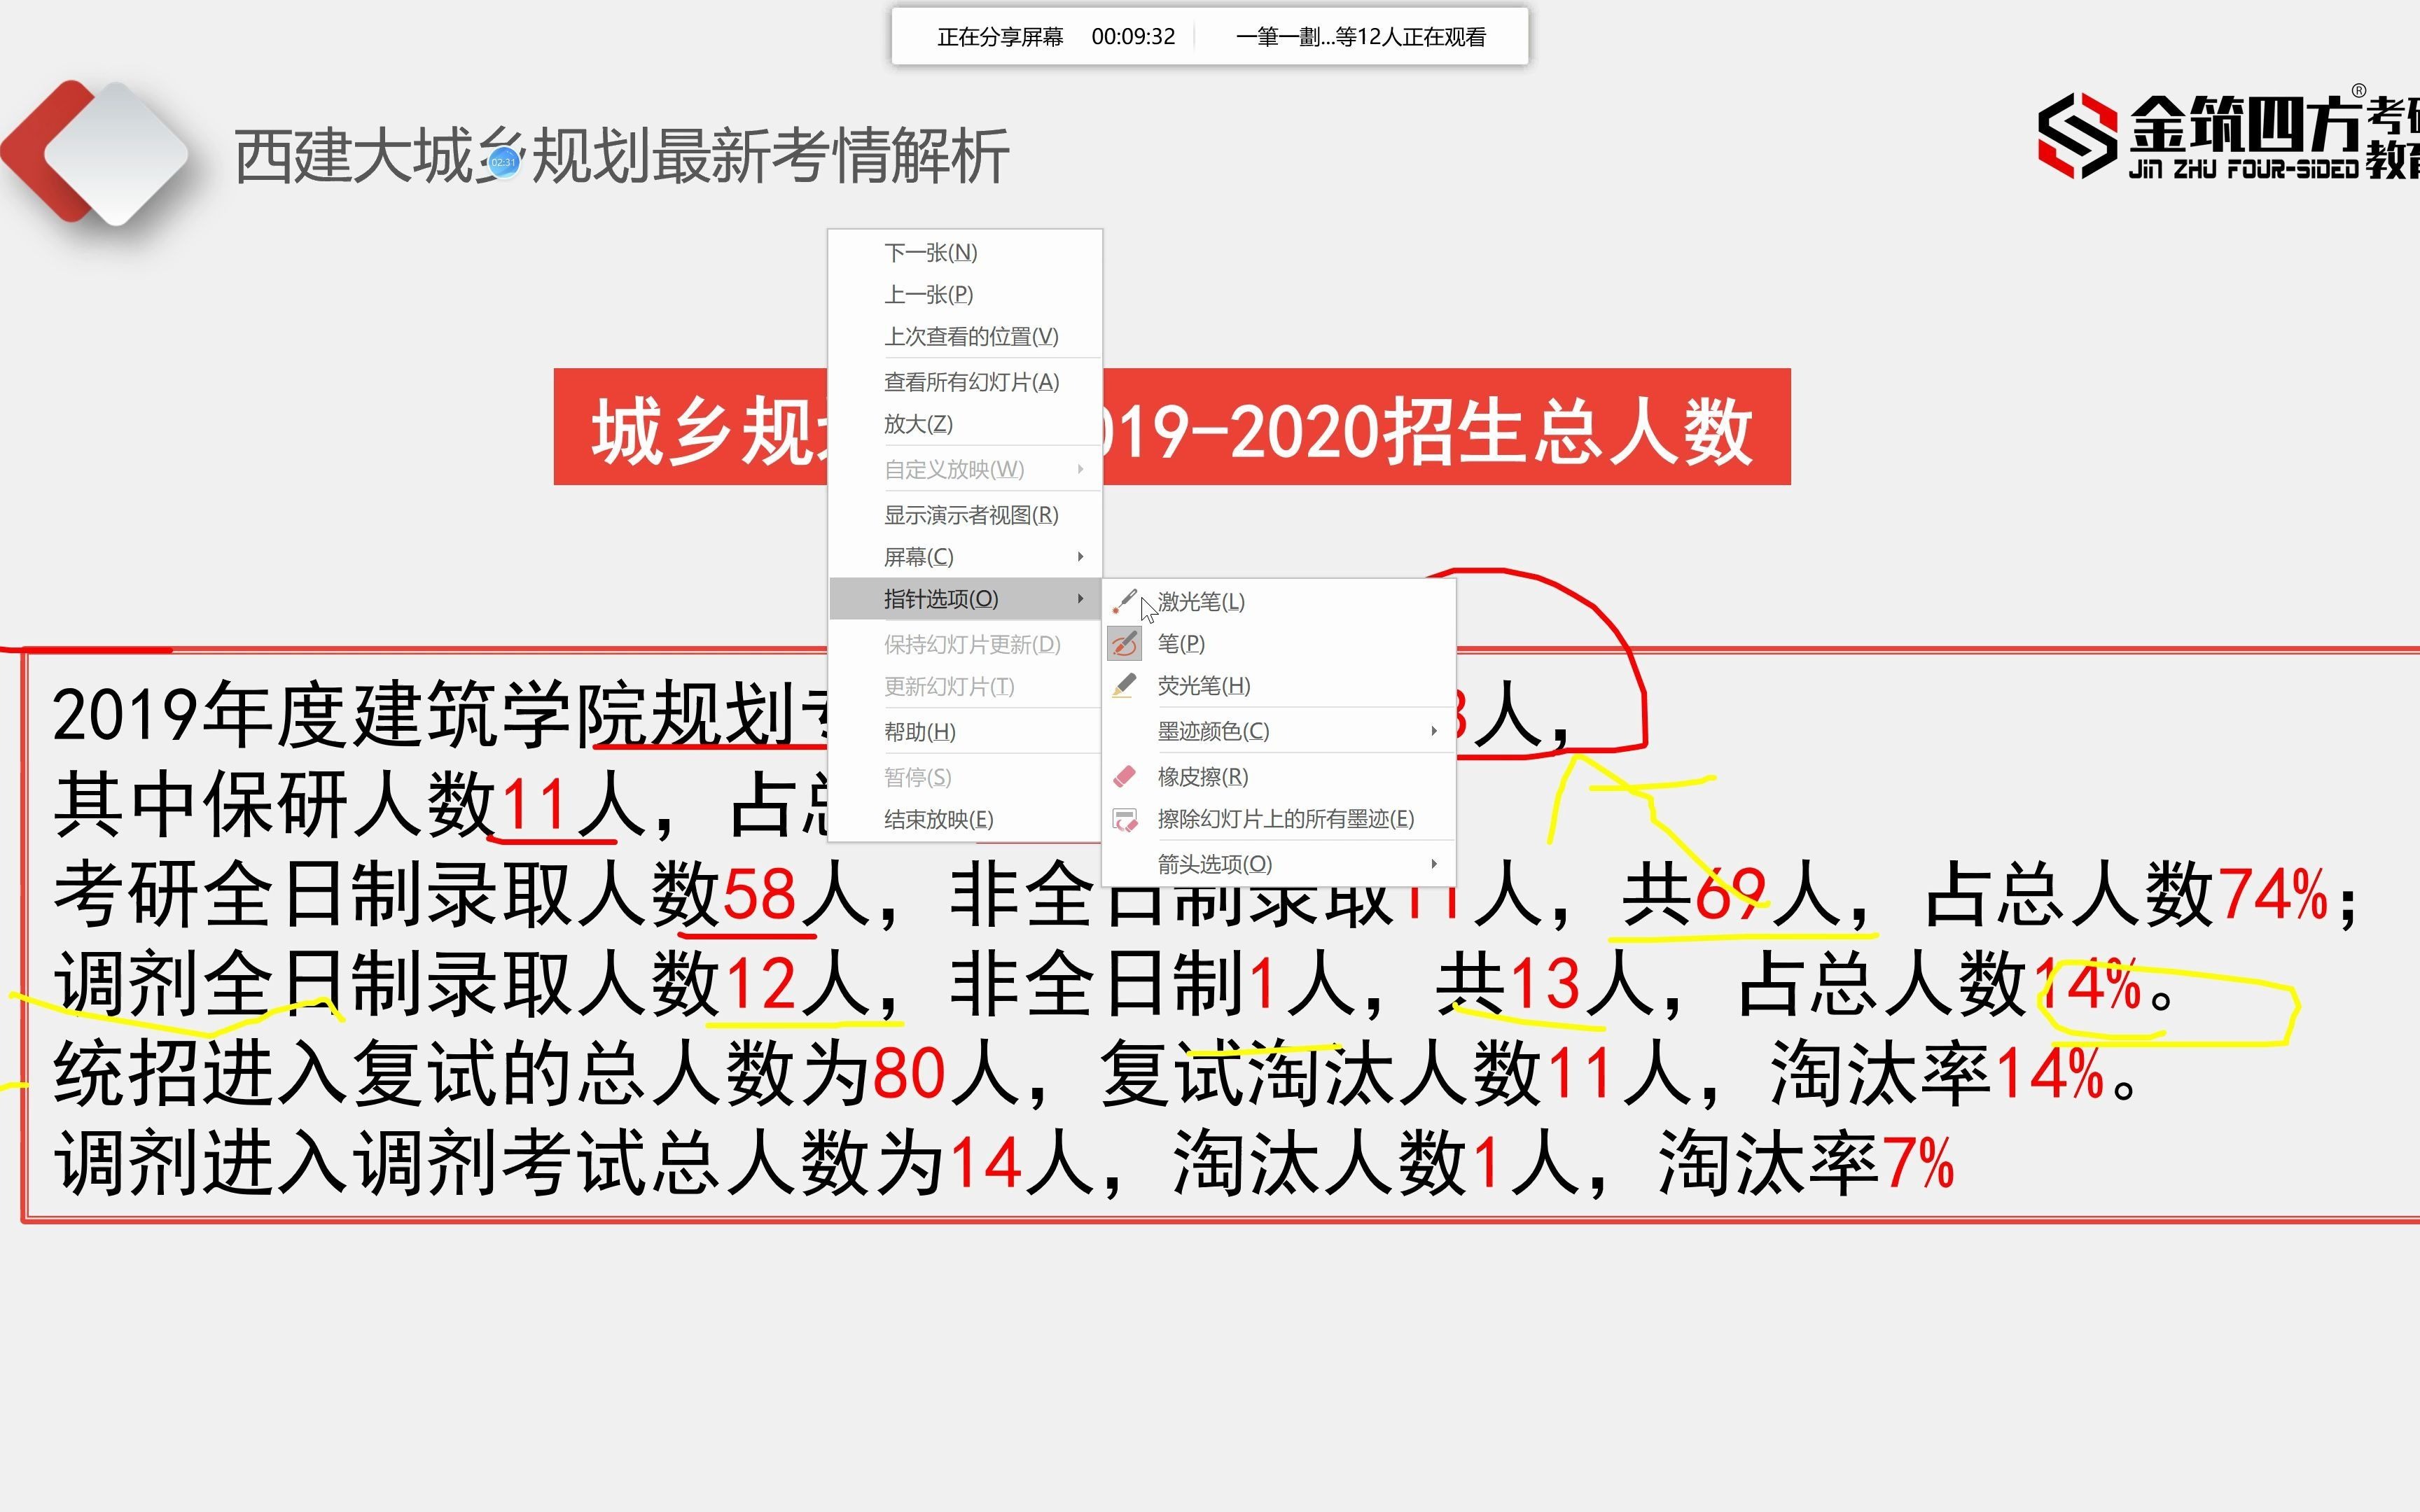Click the 正在分享屏幕 sharing status
Viewport: 2420px width, 1512px height.
click(x=1000, y=37)
